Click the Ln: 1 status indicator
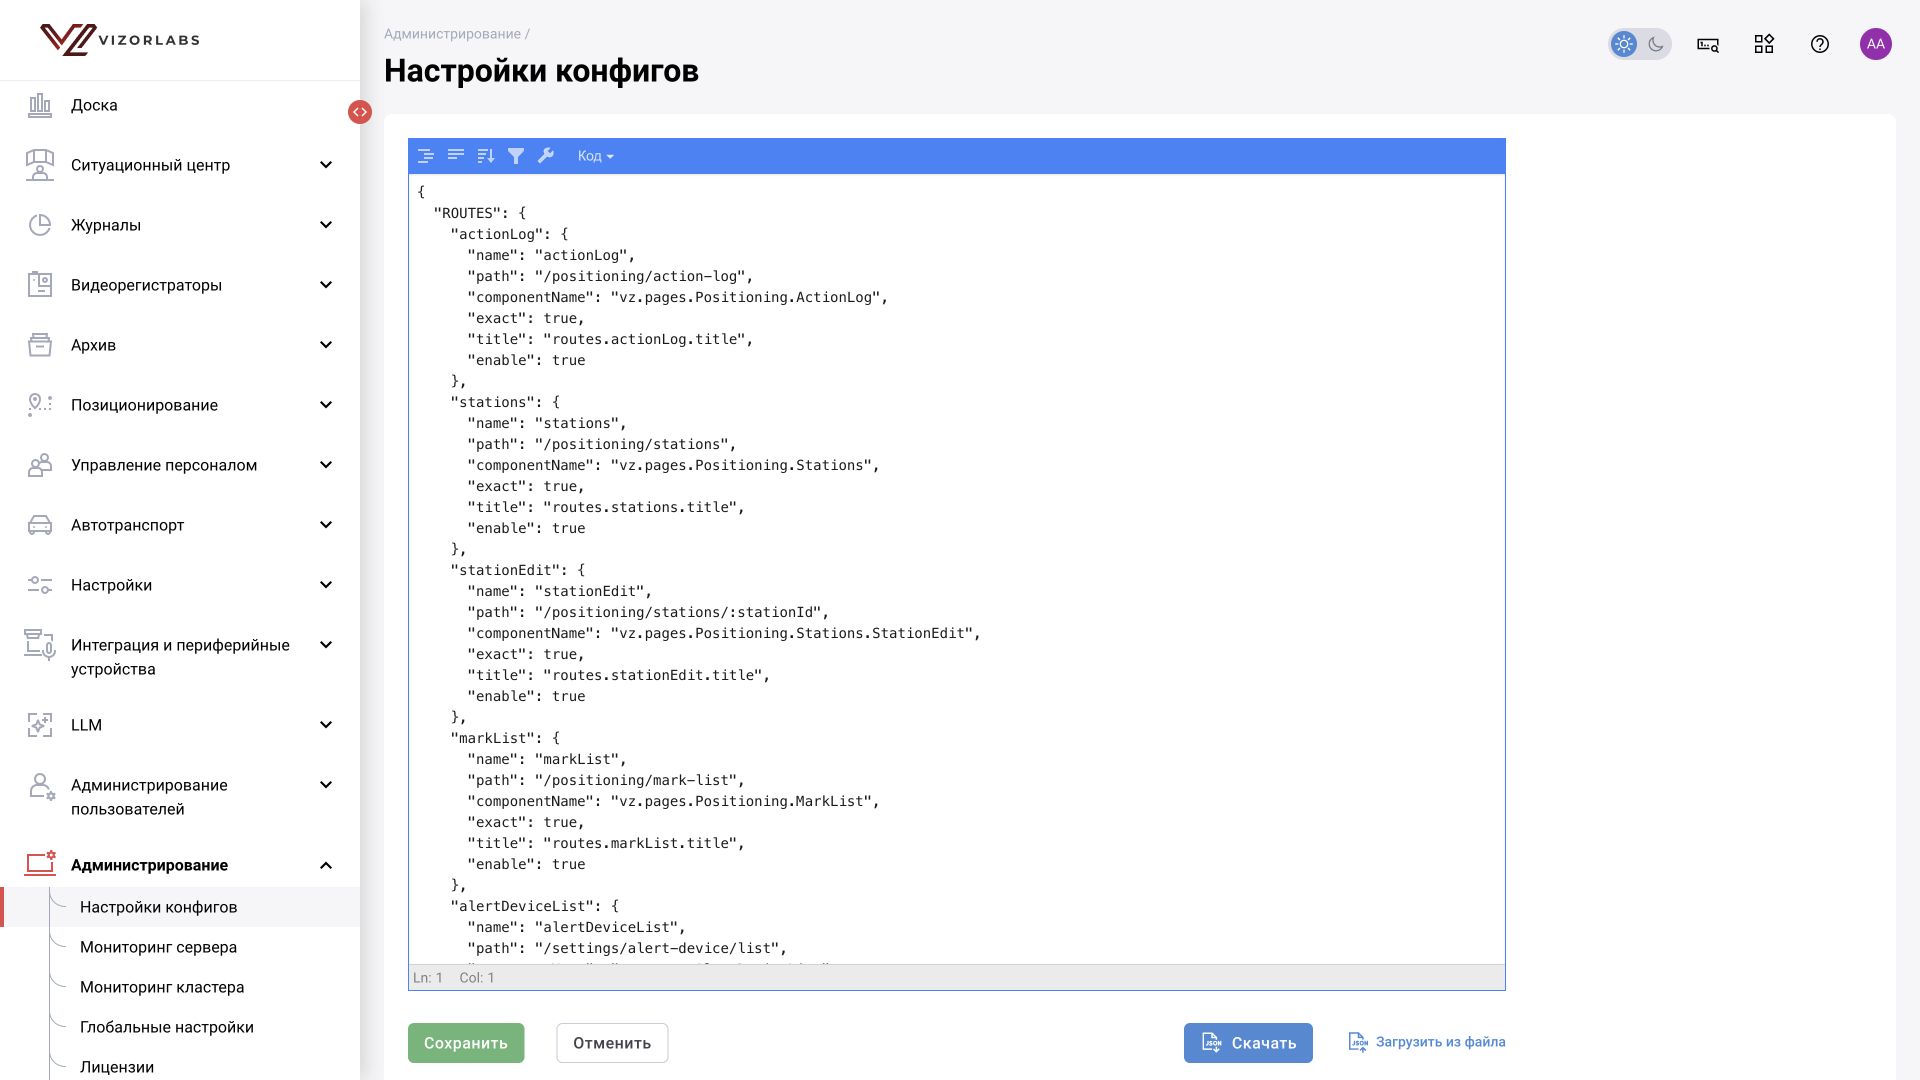Viewport: 1920px width, 1080px height. 428,978
